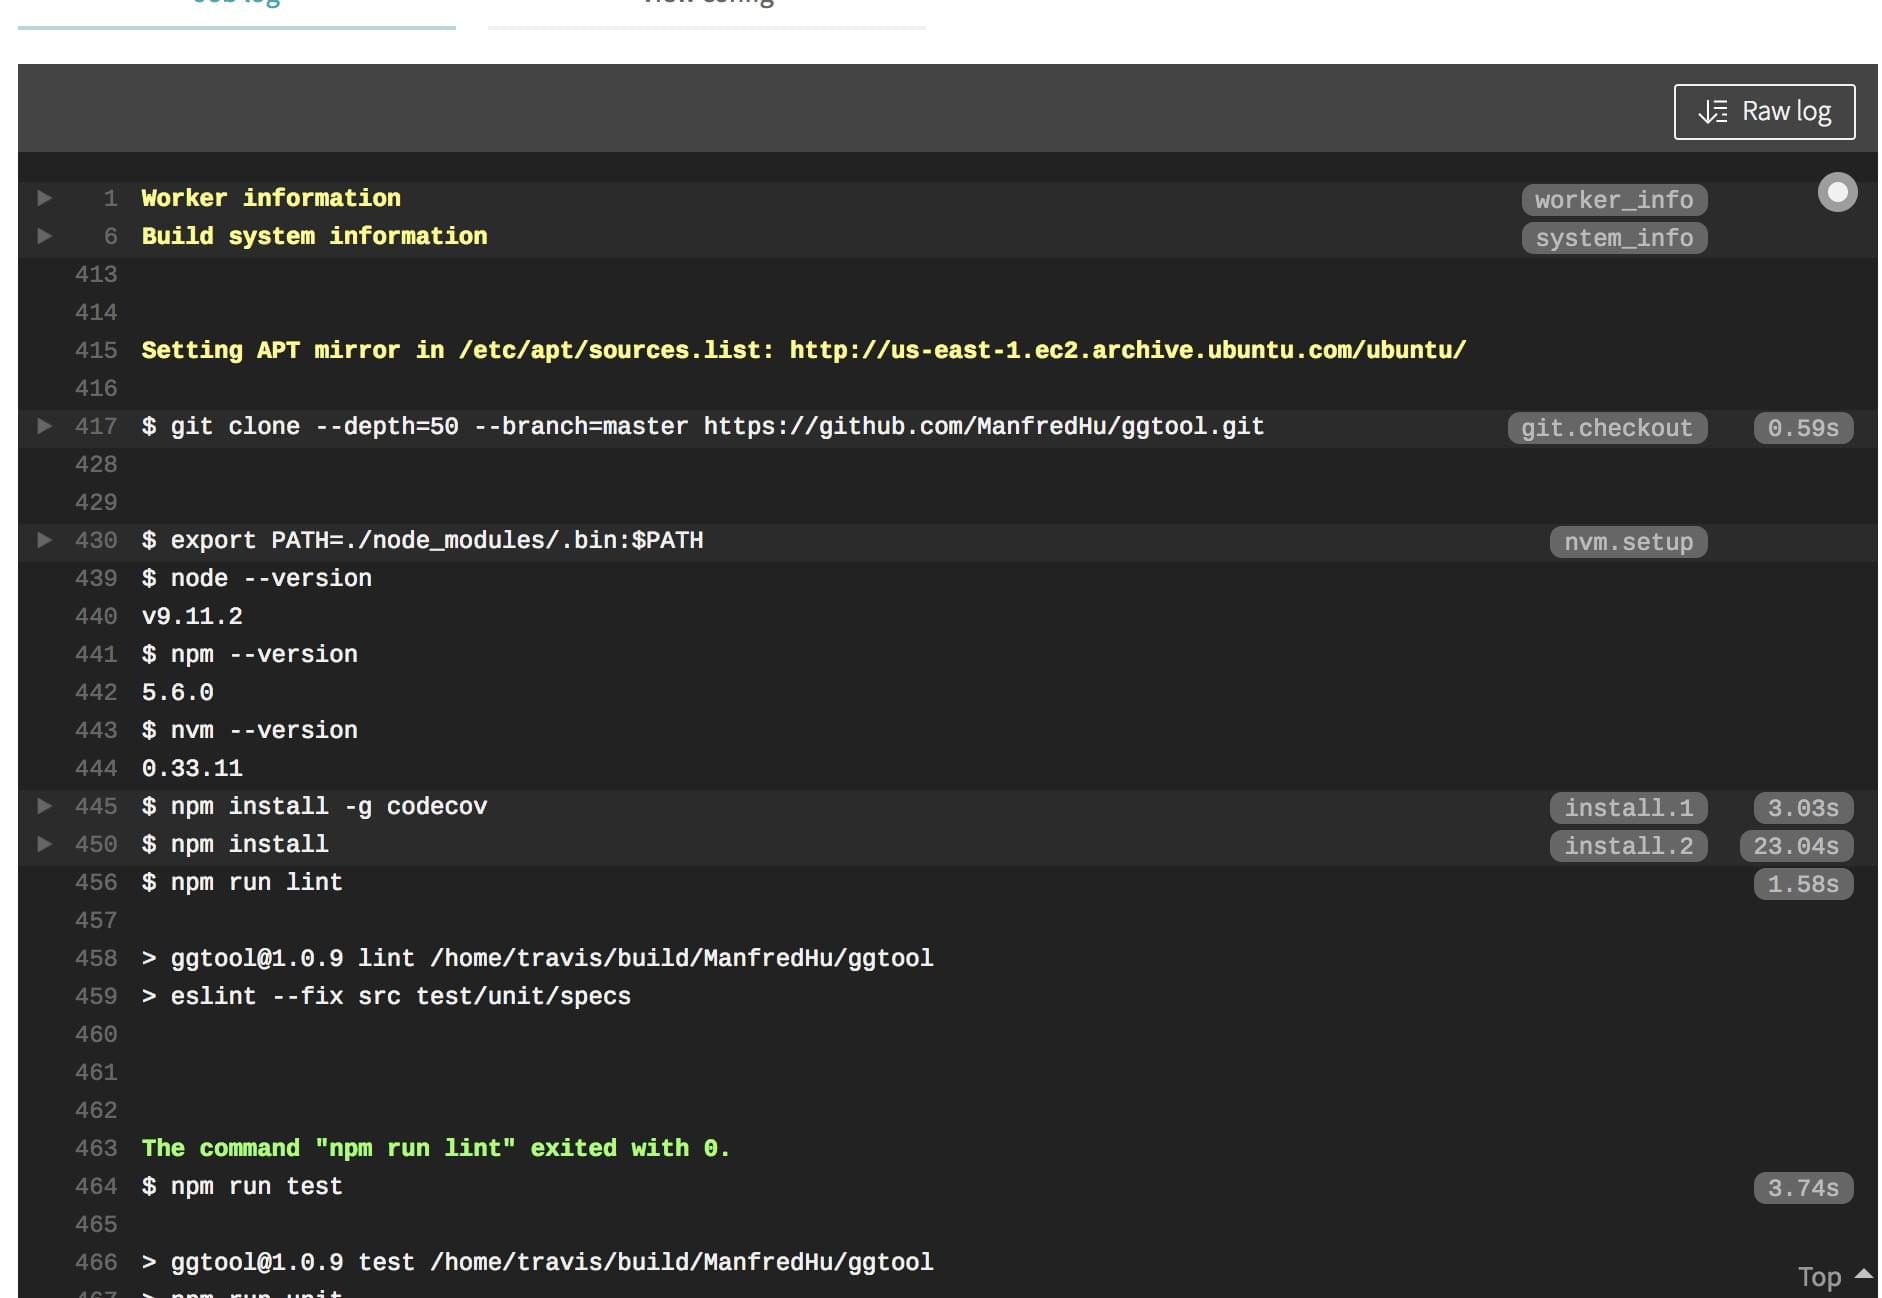Click the install.2 badge
This screenshot has width=1882, height=1298.
coord(1628,846)
